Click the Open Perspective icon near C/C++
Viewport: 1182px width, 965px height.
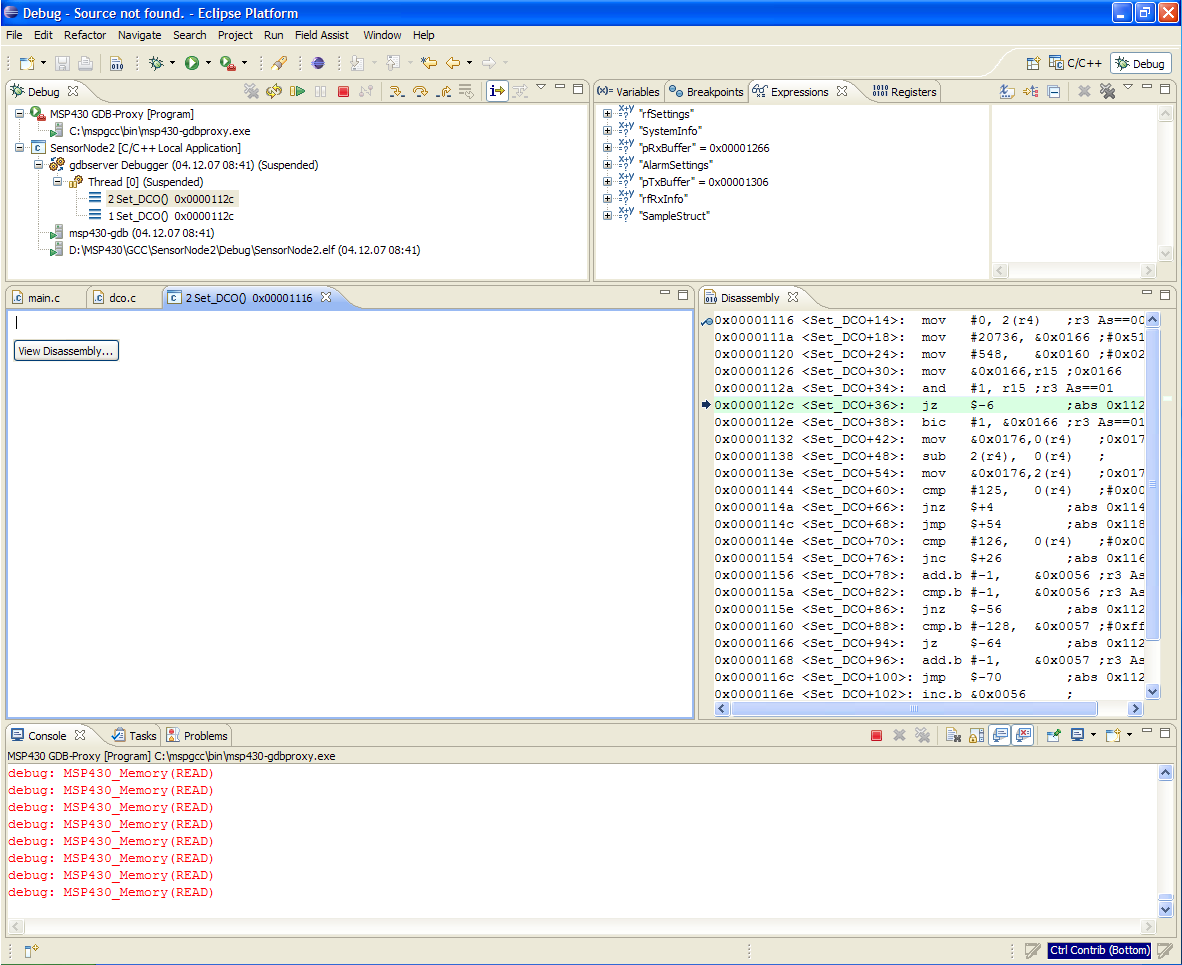click(x=1033, y=63)
